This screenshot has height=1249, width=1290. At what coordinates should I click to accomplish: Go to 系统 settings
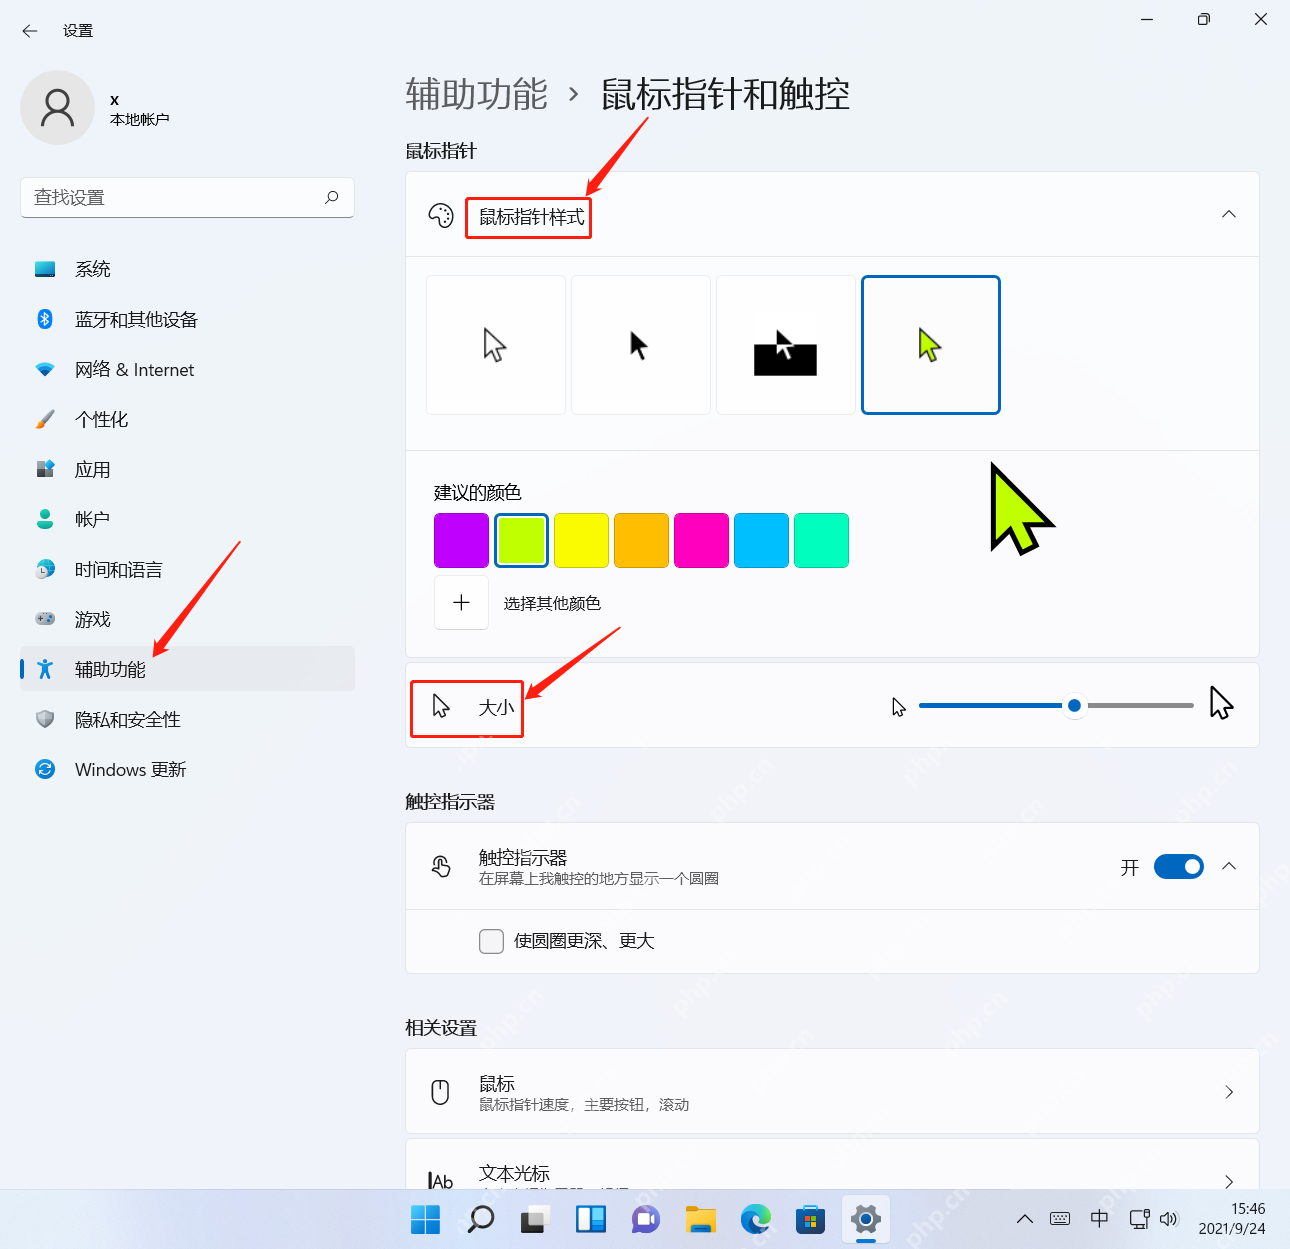pyautogui.click(x=188, y=269)
